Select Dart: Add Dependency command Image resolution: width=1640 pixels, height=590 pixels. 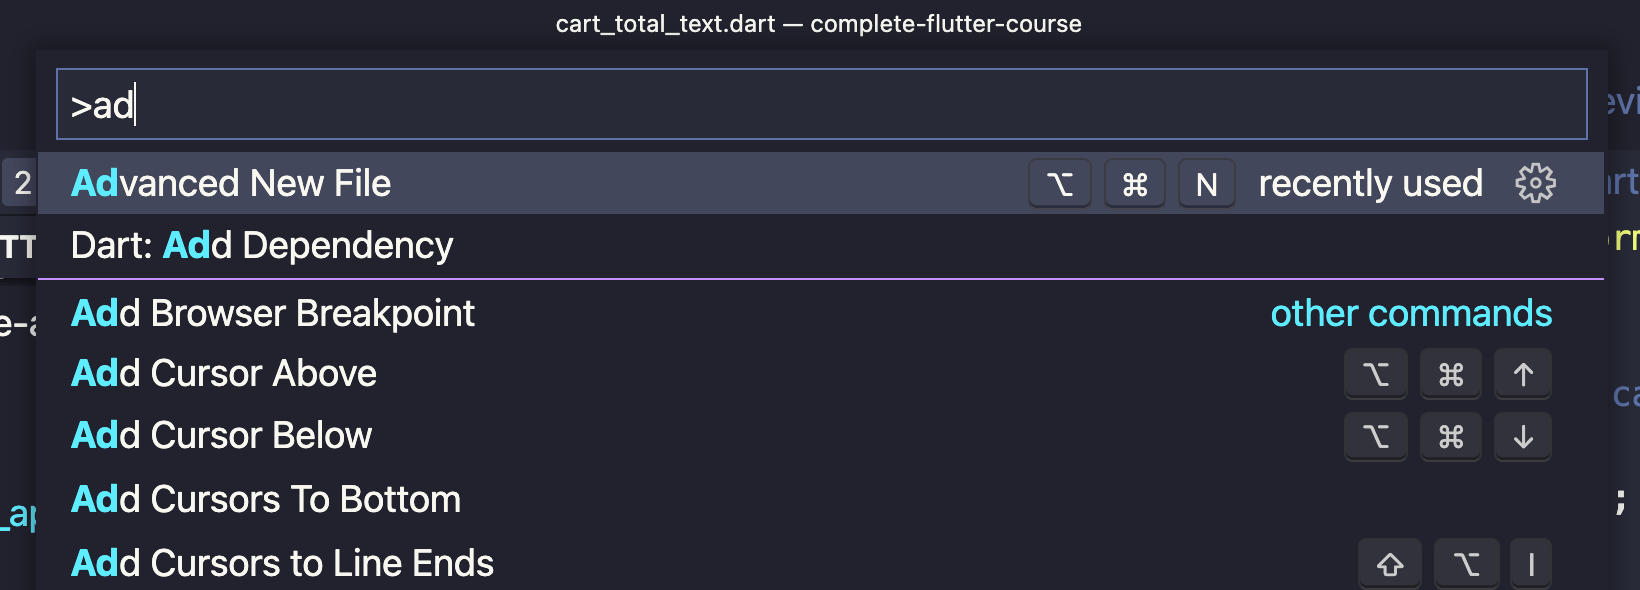[262, 246]
